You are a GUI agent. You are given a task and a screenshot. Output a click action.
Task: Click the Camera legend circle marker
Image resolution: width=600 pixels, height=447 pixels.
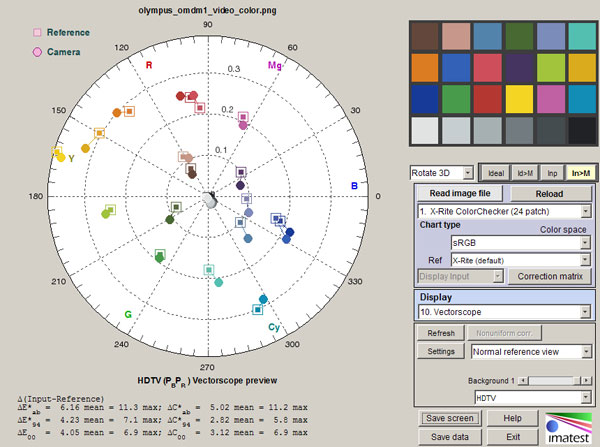coord(37,52)
